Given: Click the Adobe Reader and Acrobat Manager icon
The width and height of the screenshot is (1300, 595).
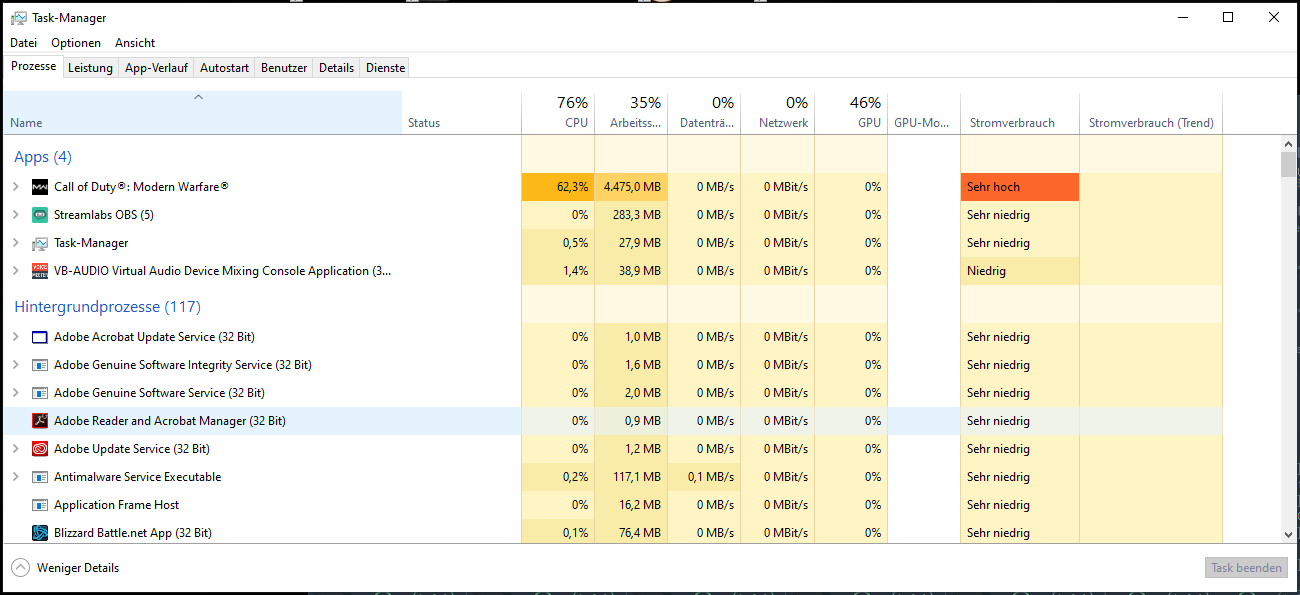Looking at the screenshot, I should click(x=40, y=421).
